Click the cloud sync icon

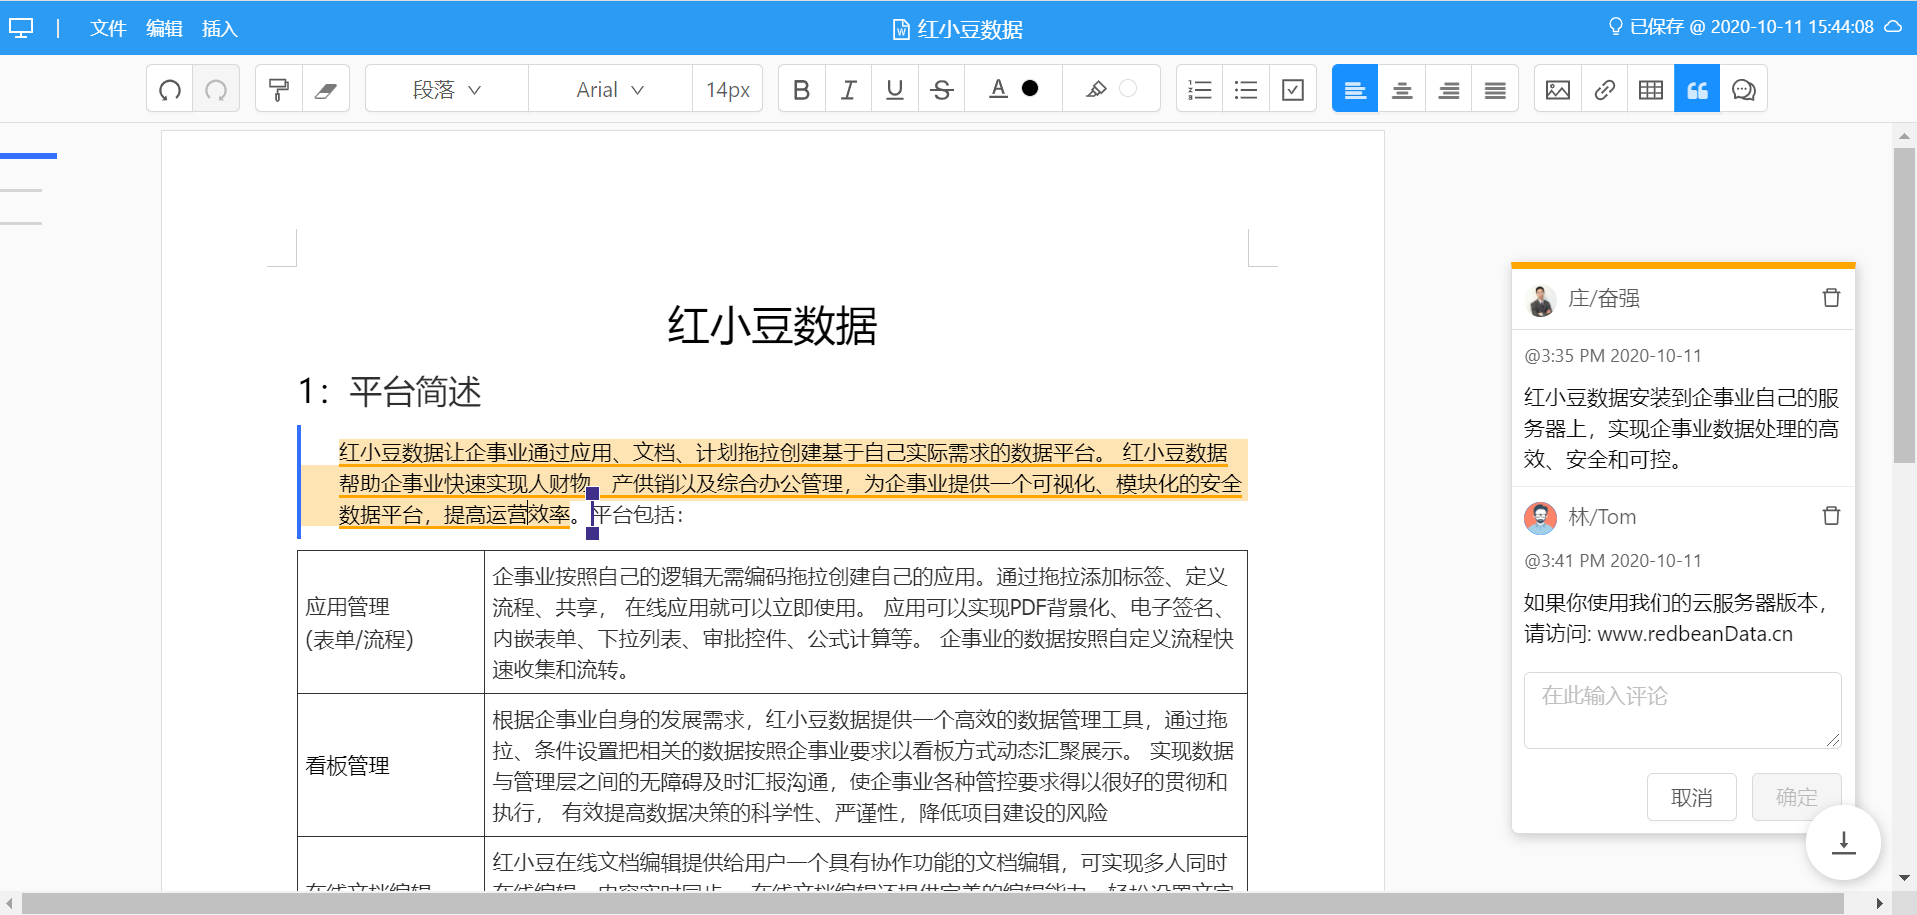click(1894, 27)
